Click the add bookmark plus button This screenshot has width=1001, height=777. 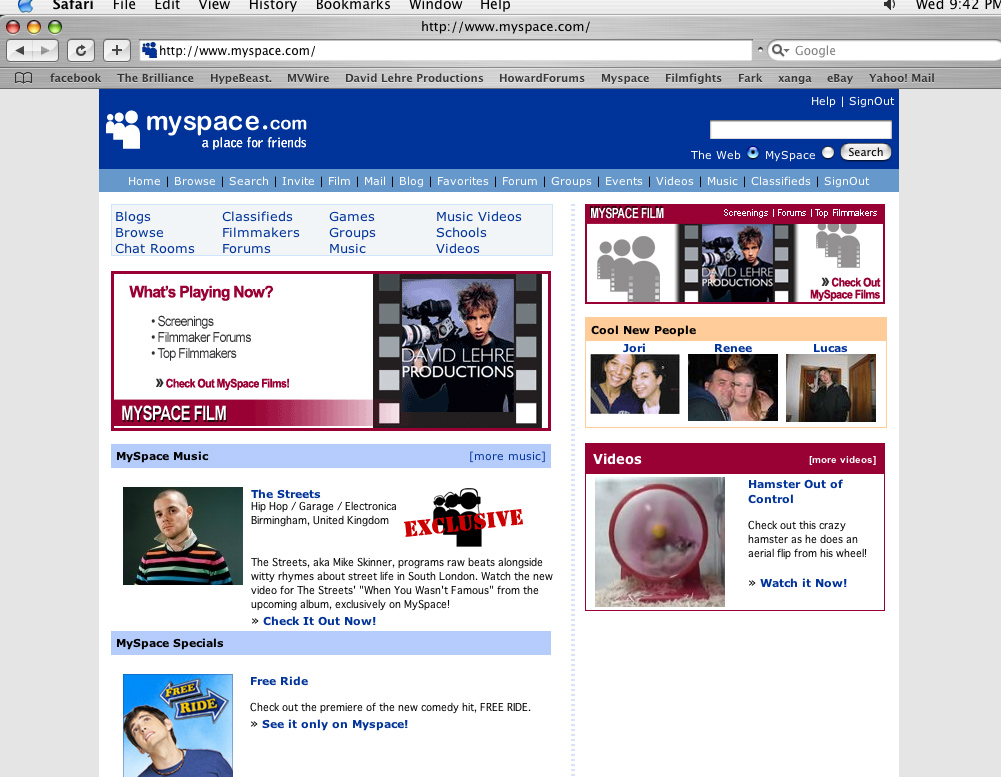(117, 50)
